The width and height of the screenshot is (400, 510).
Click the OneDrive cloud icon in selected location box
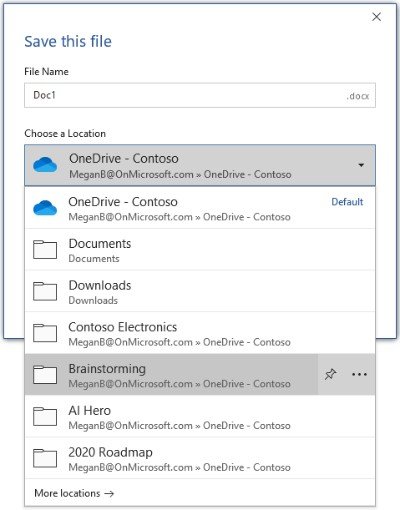click(x=45, y=165)
